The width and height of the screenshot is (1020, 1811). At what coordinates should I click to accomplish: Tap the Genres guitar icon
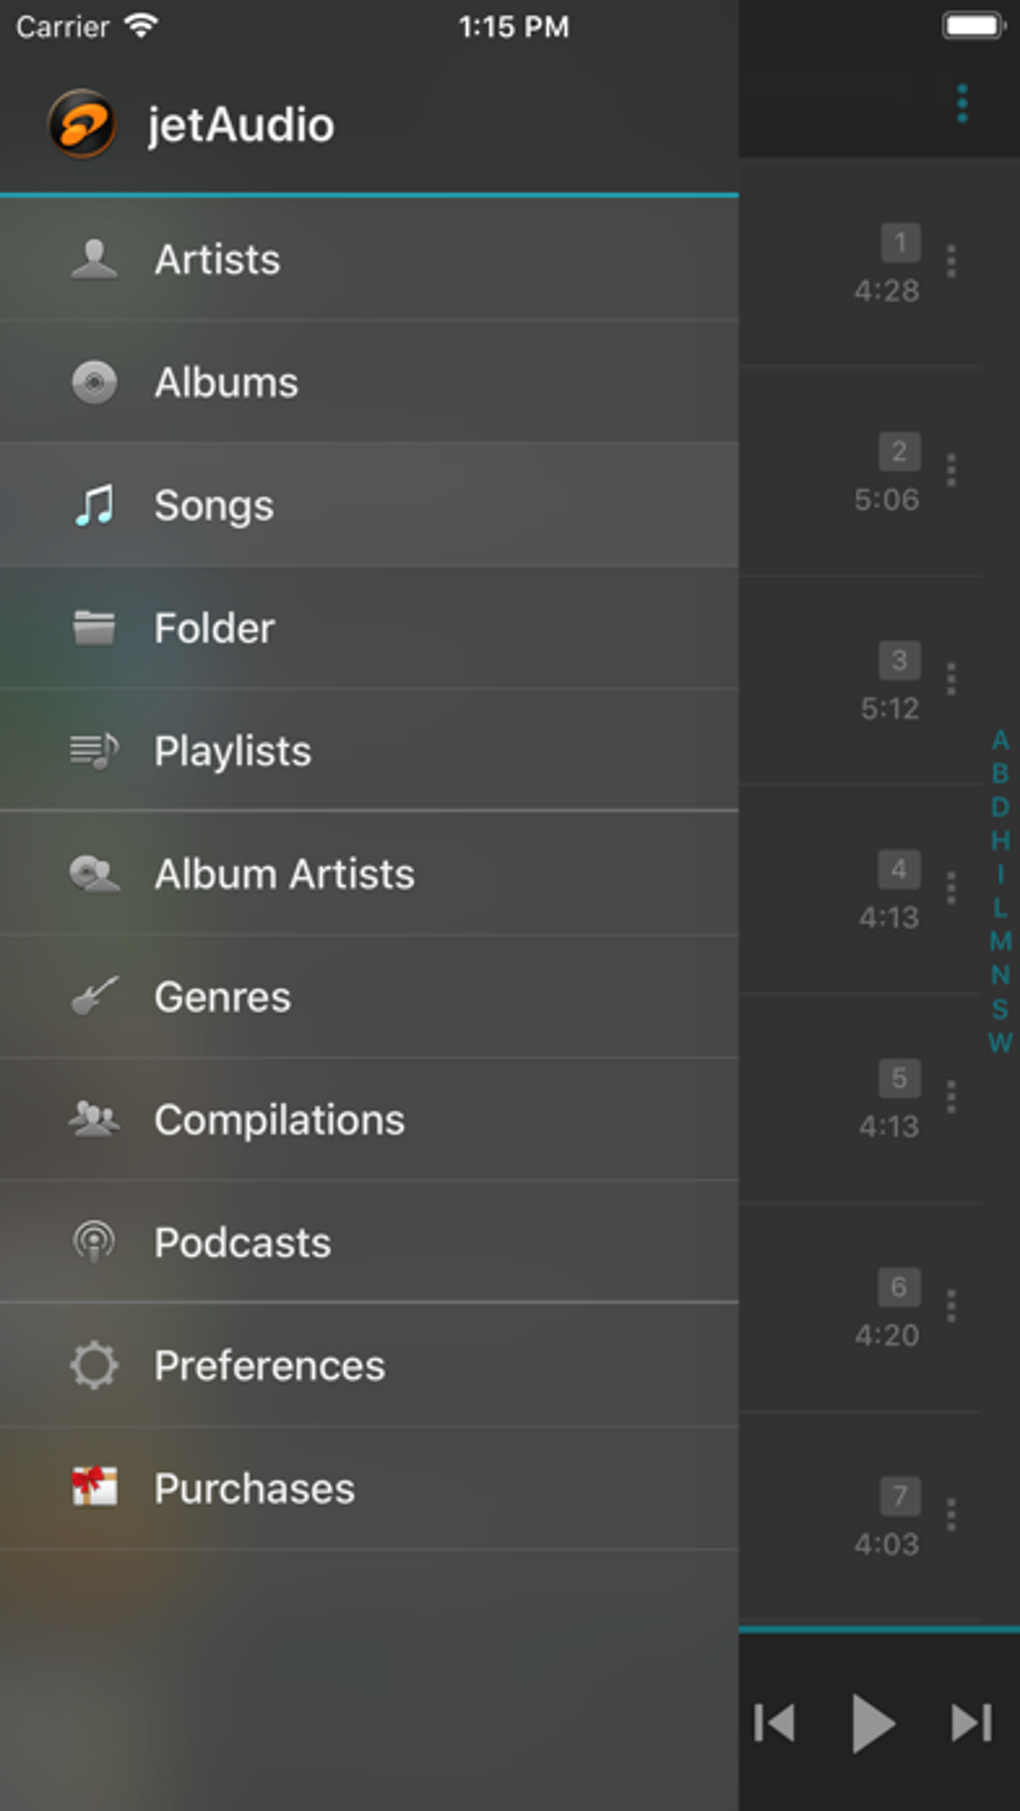pos(94,997)
